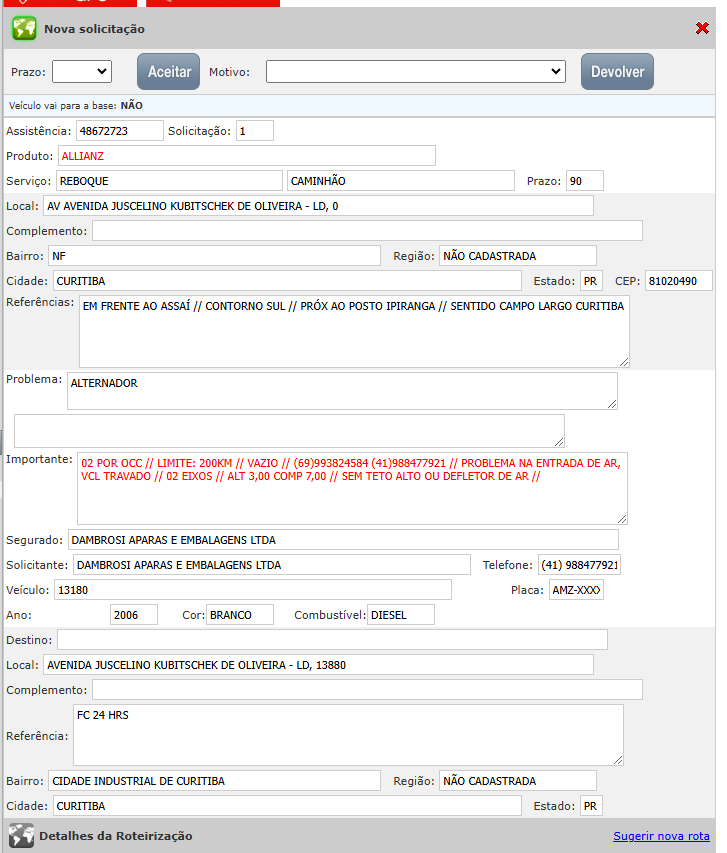
Task: Click the Aceitar button
Action: 169,71
